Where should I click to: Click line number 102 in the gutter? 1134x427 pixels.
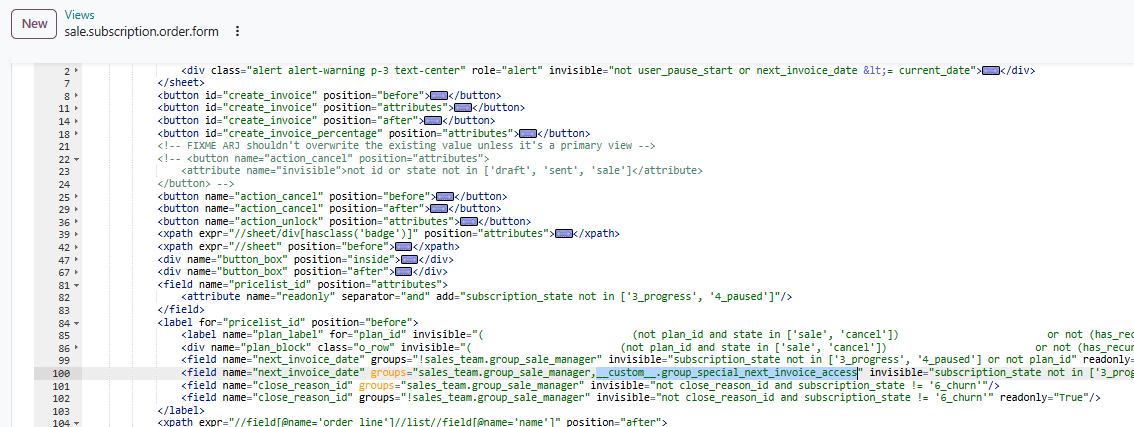coord(61,397)
